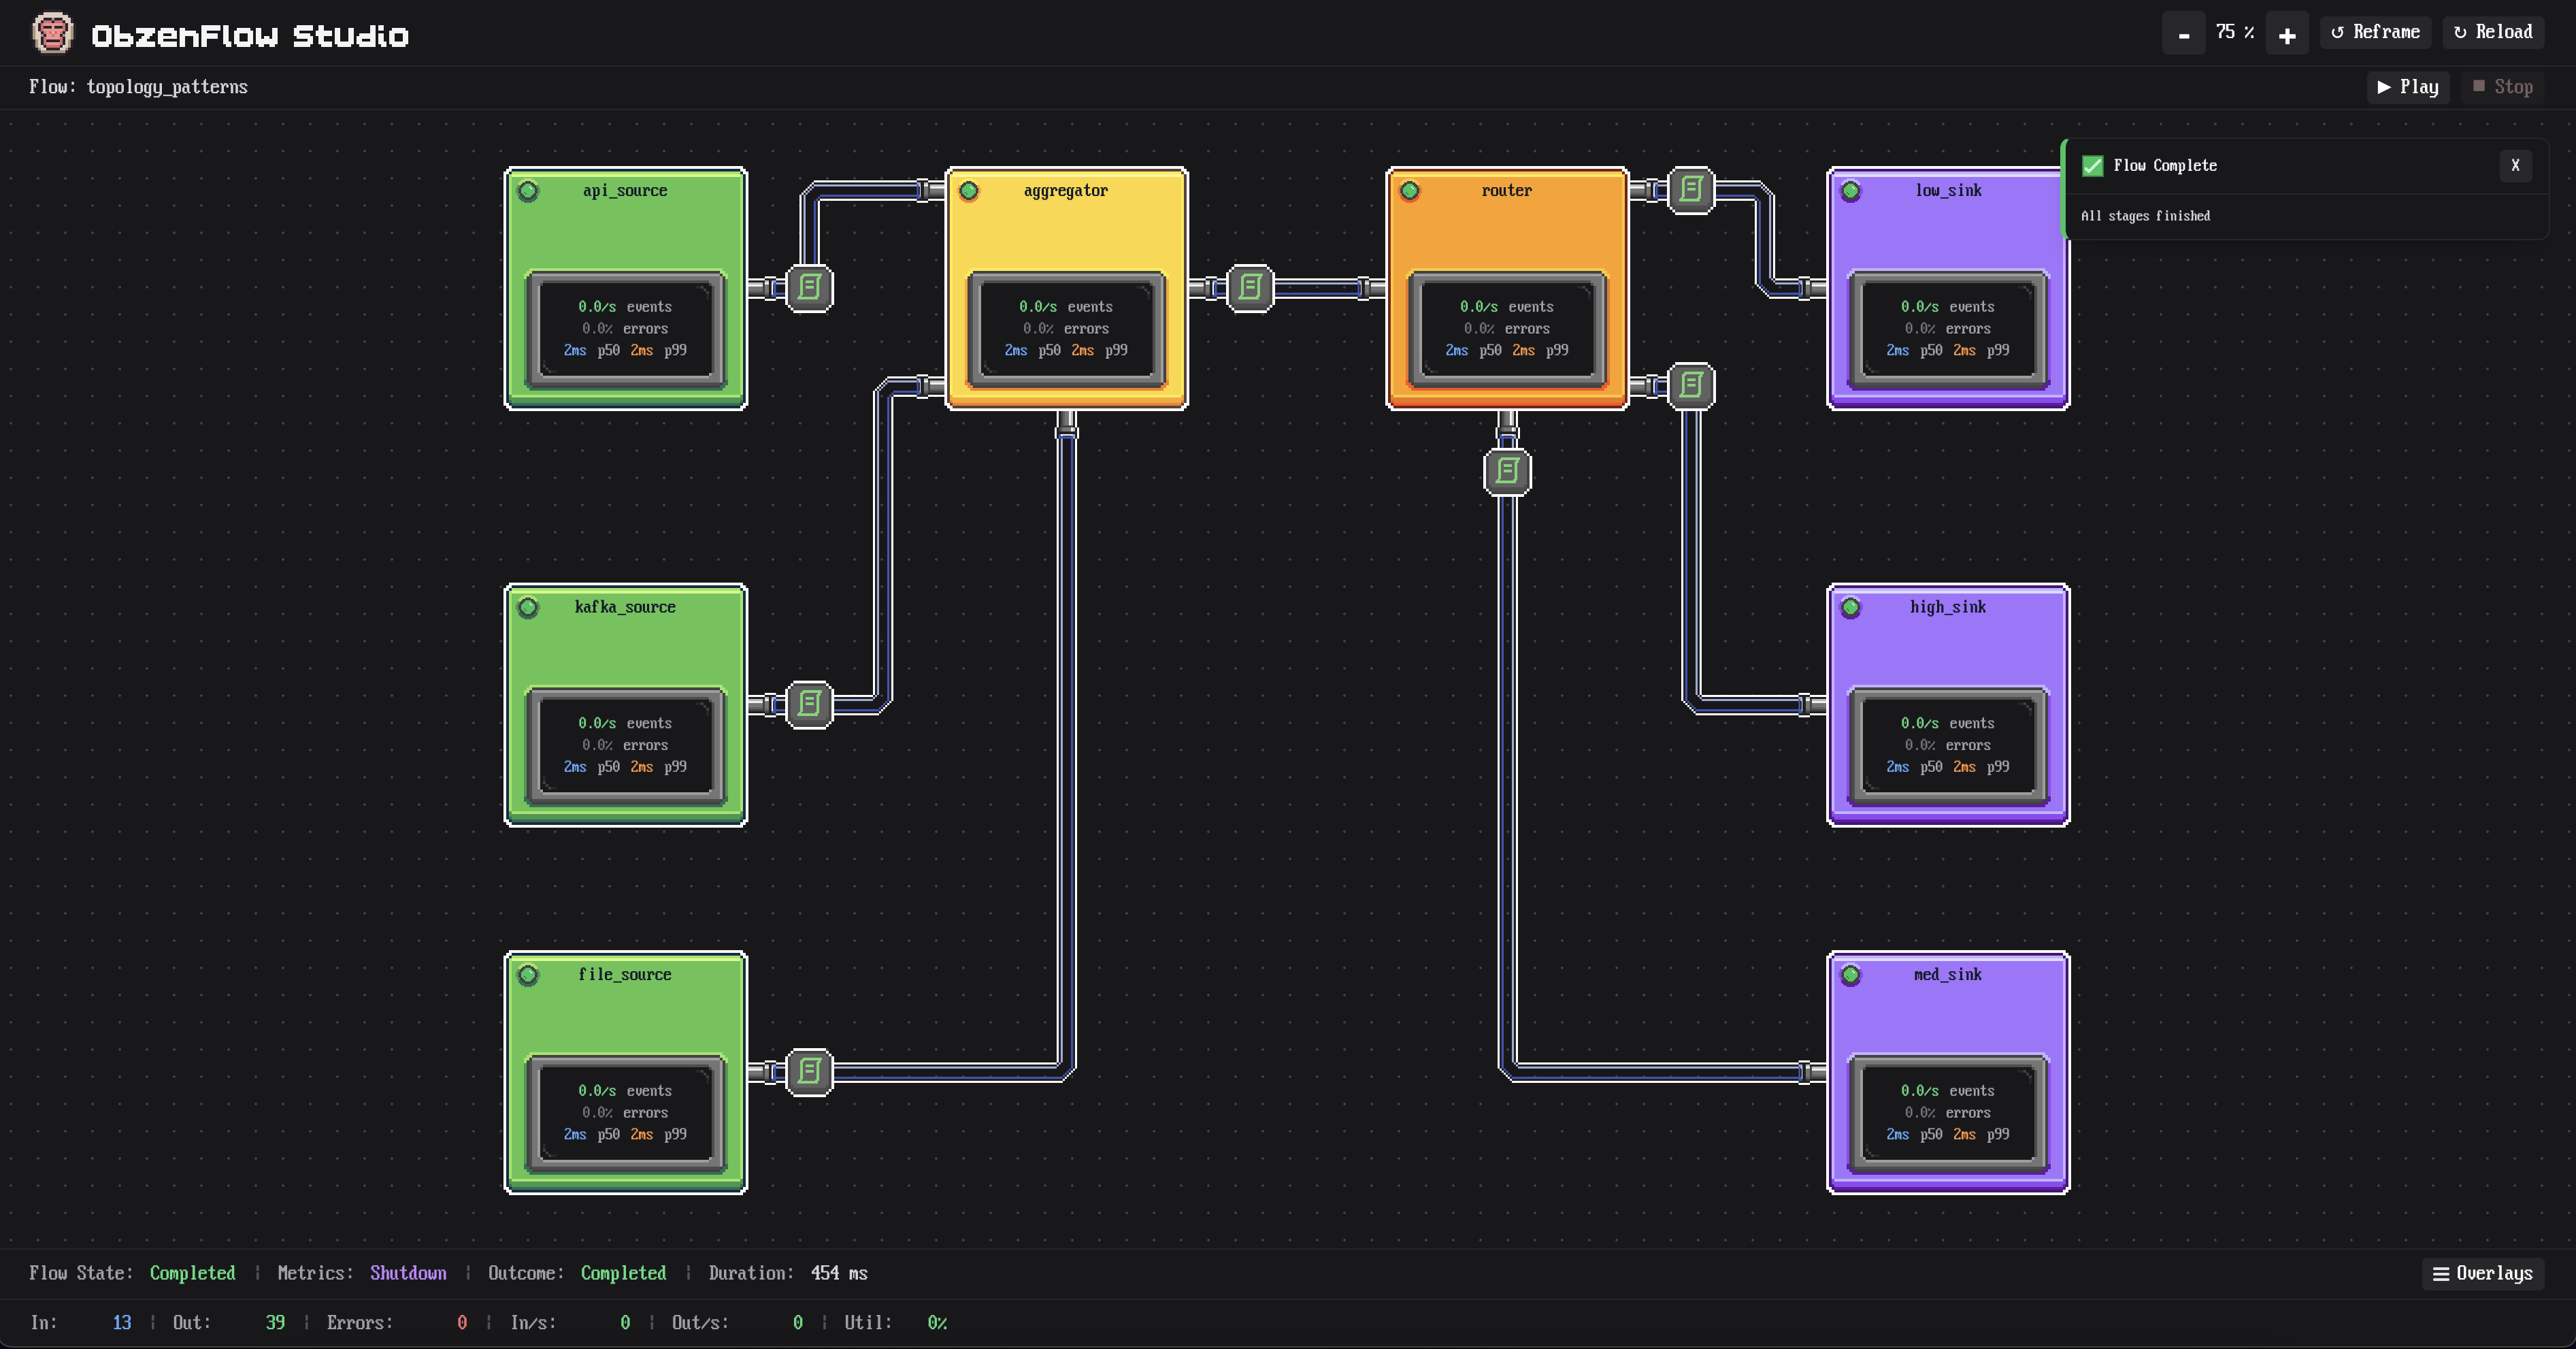Click the edge document icon after kafka_source
The height and width of the screenshot is (1349, 2576).
coord(809,704)
